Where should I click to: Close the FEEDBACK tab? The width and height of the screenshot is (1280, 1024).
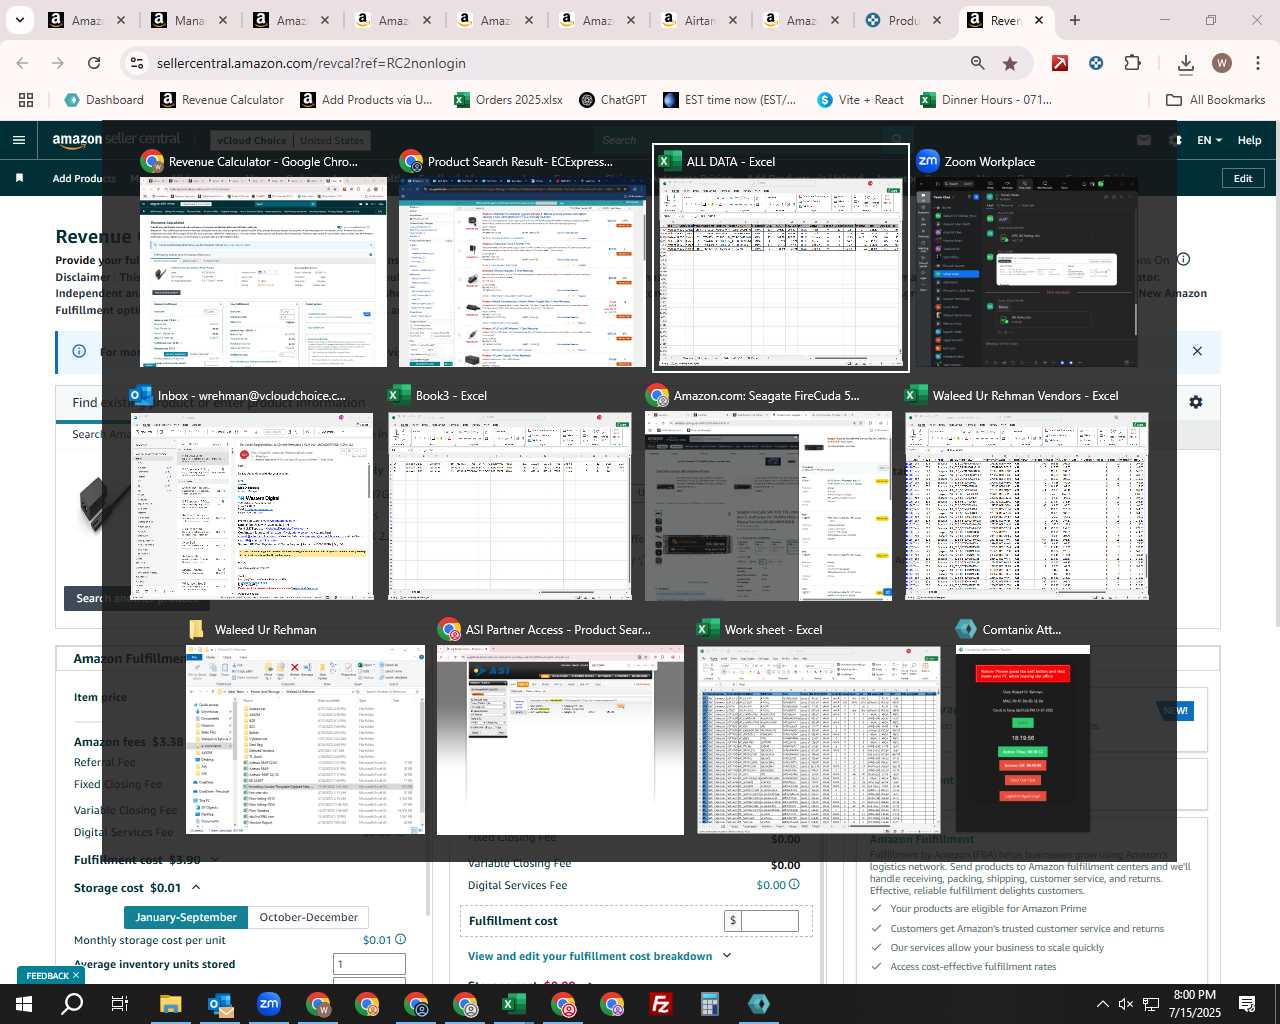tap(75, 975)
